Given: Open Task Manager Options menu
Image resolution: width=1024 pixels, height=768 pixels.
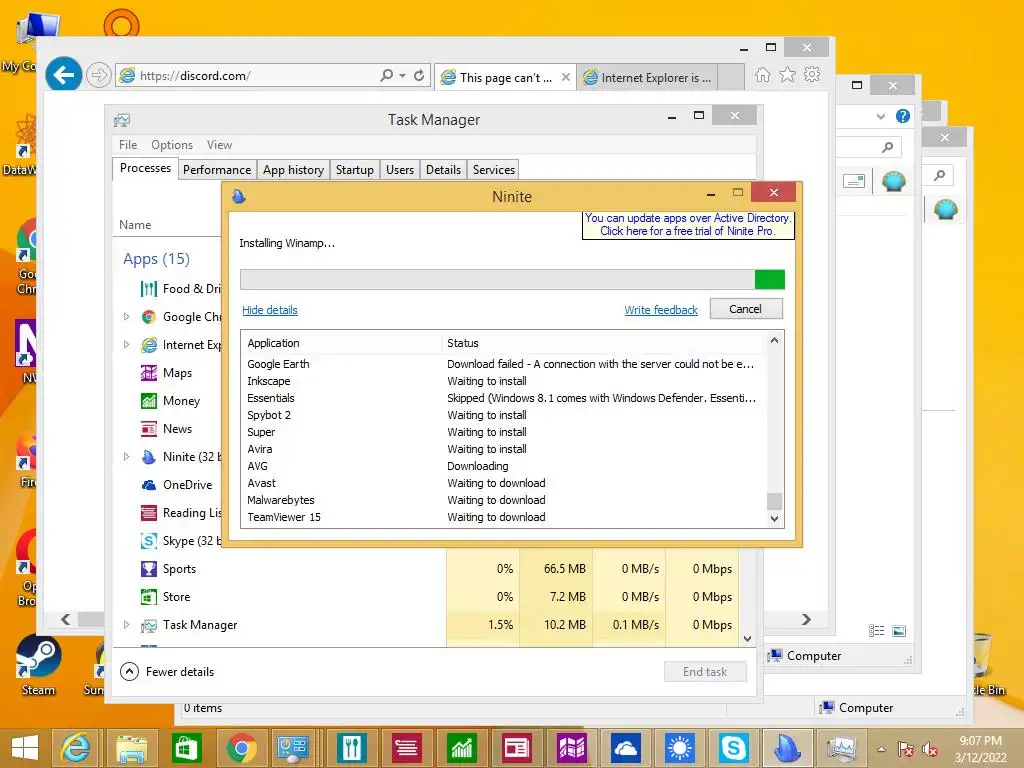Looking at the screenshot, I should coord(172,145).
